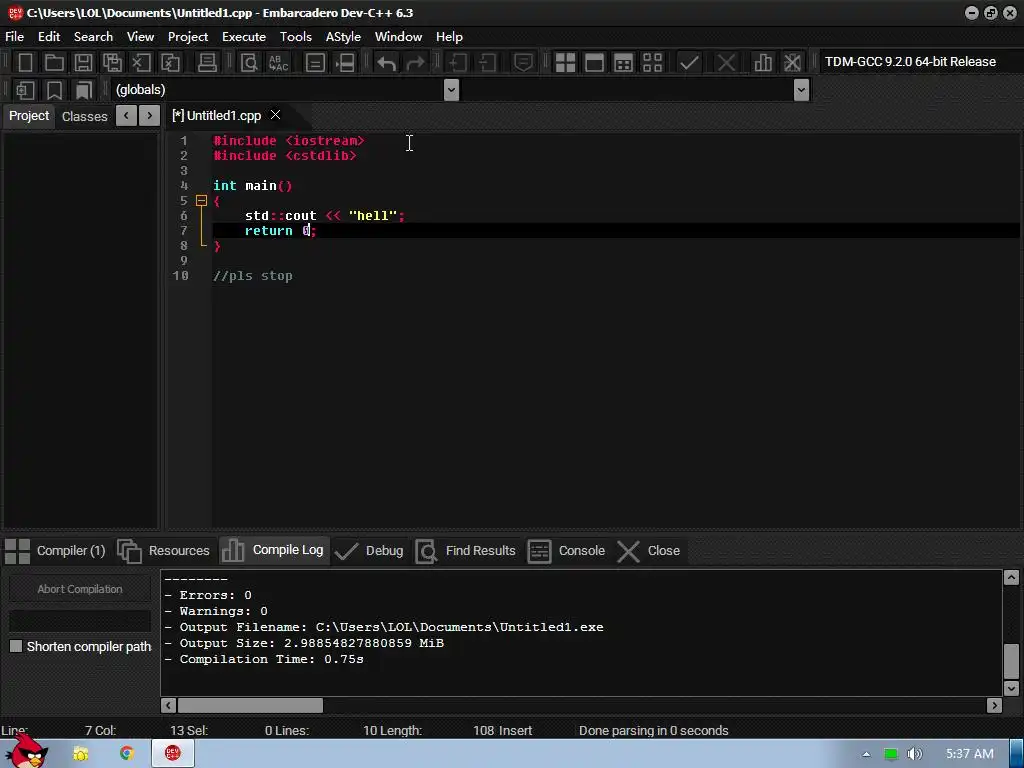Open Chrome from the taskbar
Viewport: 1024px width, 768px height.
[127, 754]
